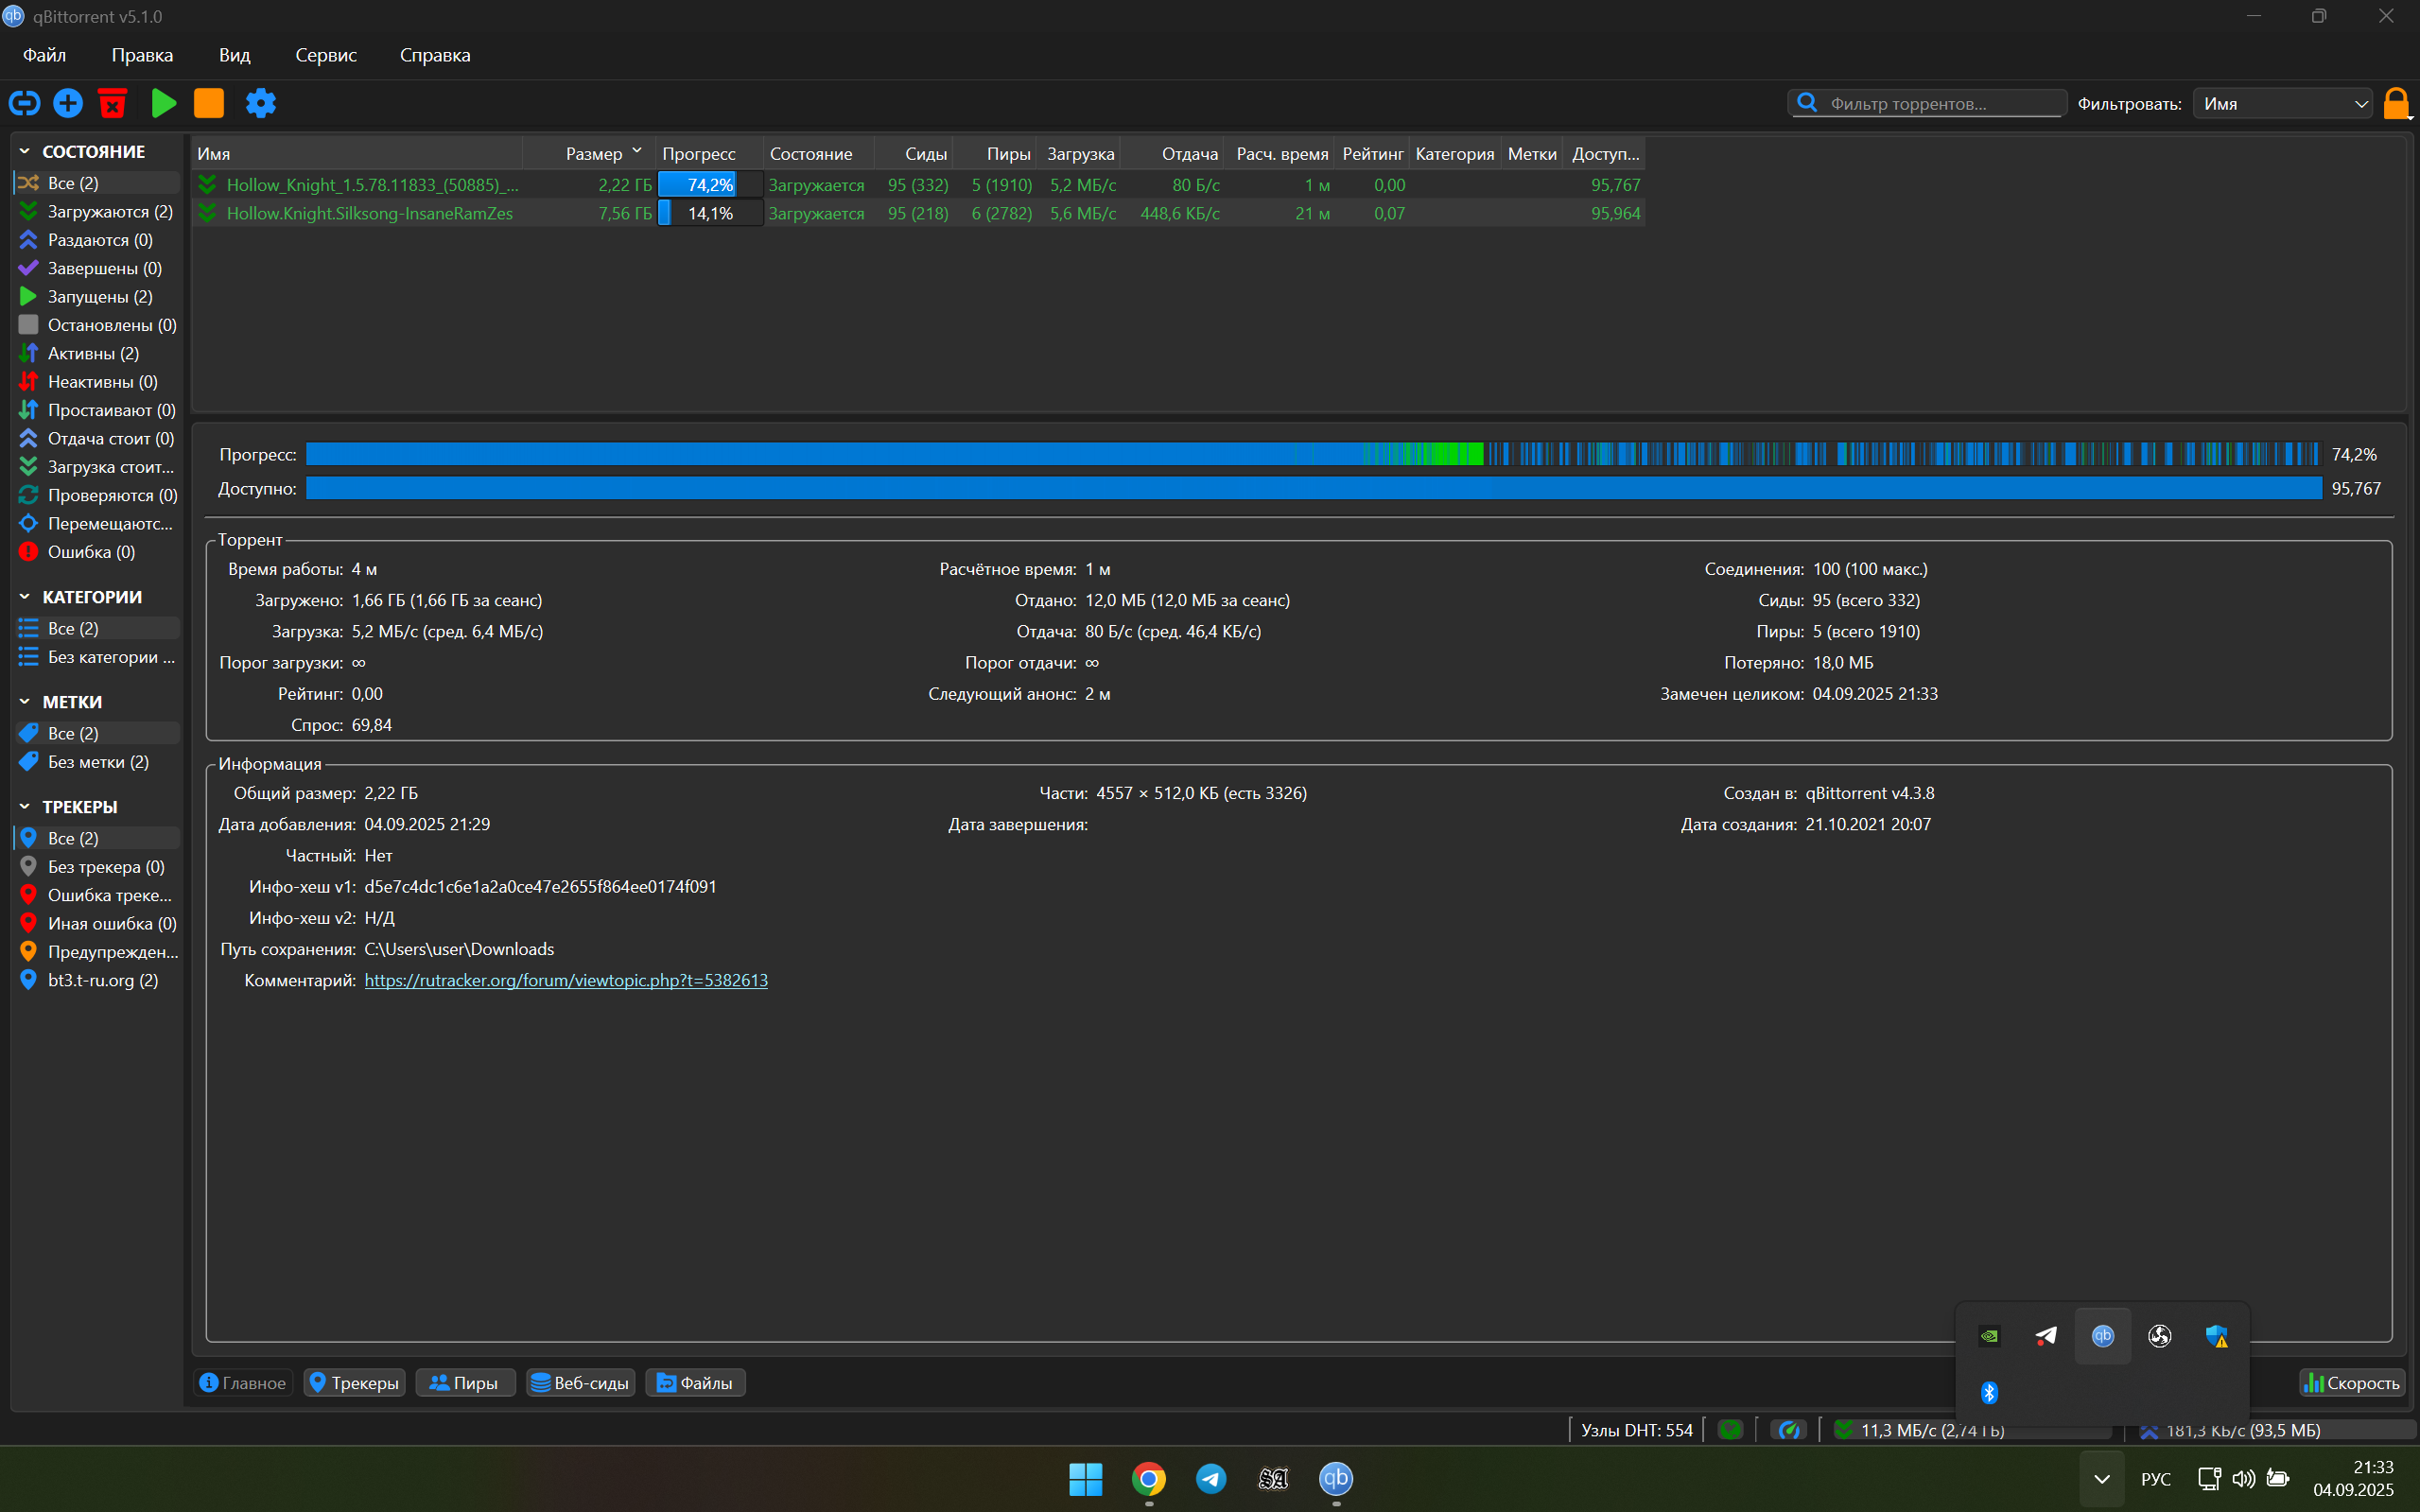
Task: Collapse the ТРЕКЕРЫ sidebar section
Action: click(25, 807)
